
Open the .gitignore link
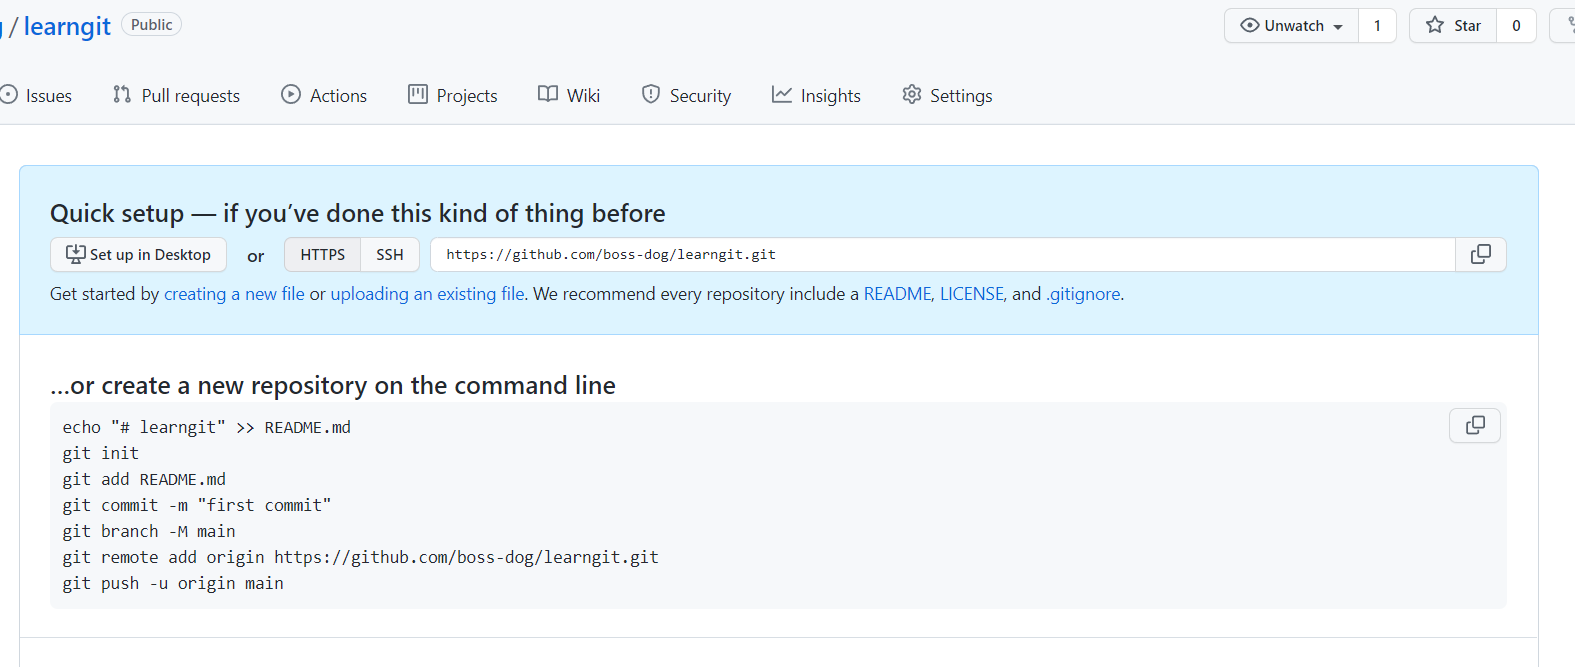click(x=1083, y=294)
